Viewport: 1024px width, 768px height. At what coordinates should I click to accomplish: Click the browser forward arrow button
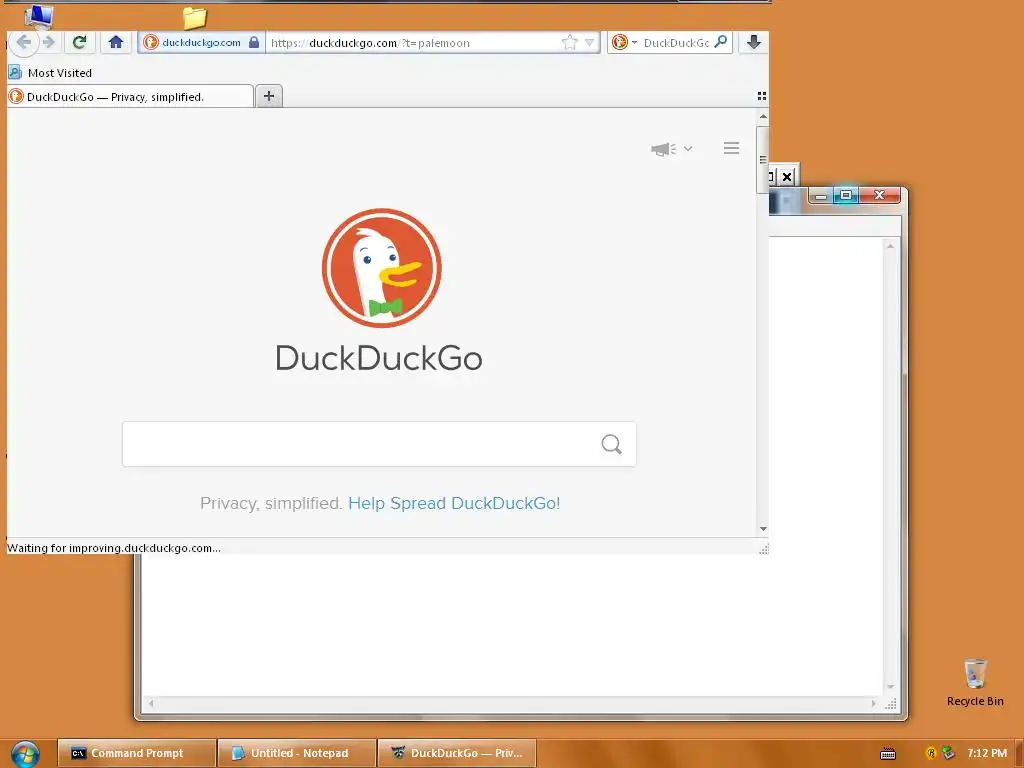(49, 42)
